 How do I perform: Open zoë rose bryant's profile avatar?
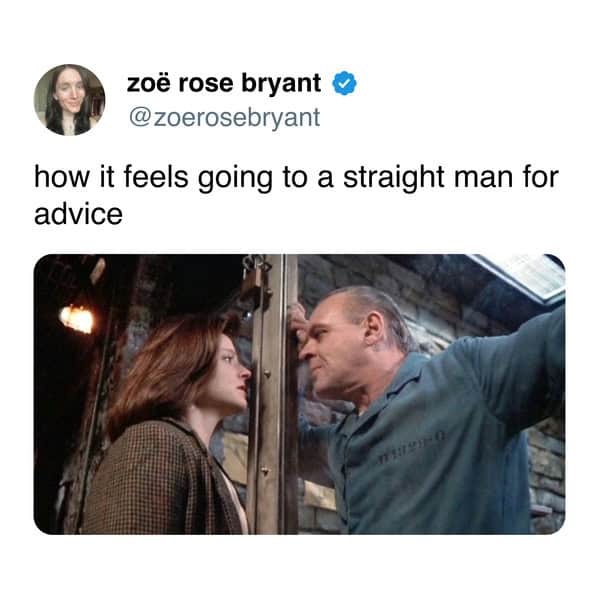click(x=70, y=100)
